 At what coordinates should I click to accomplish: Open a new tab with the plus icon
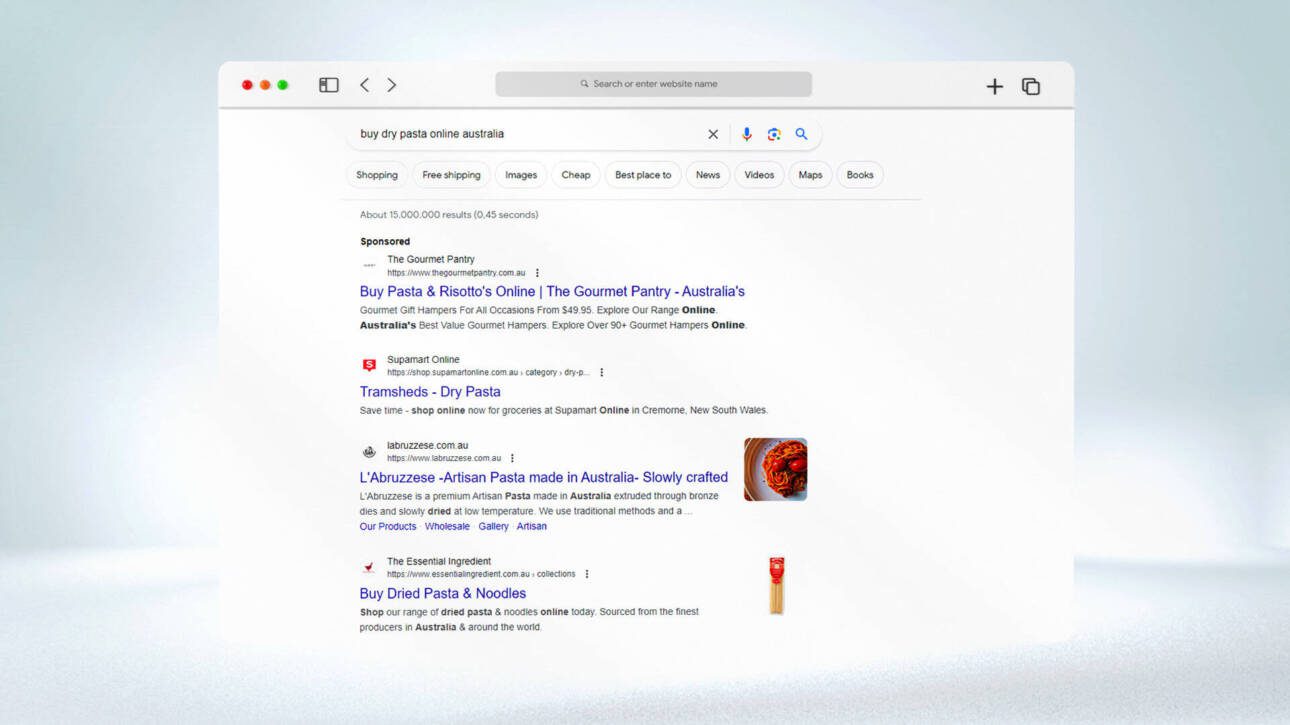(995, 86)
